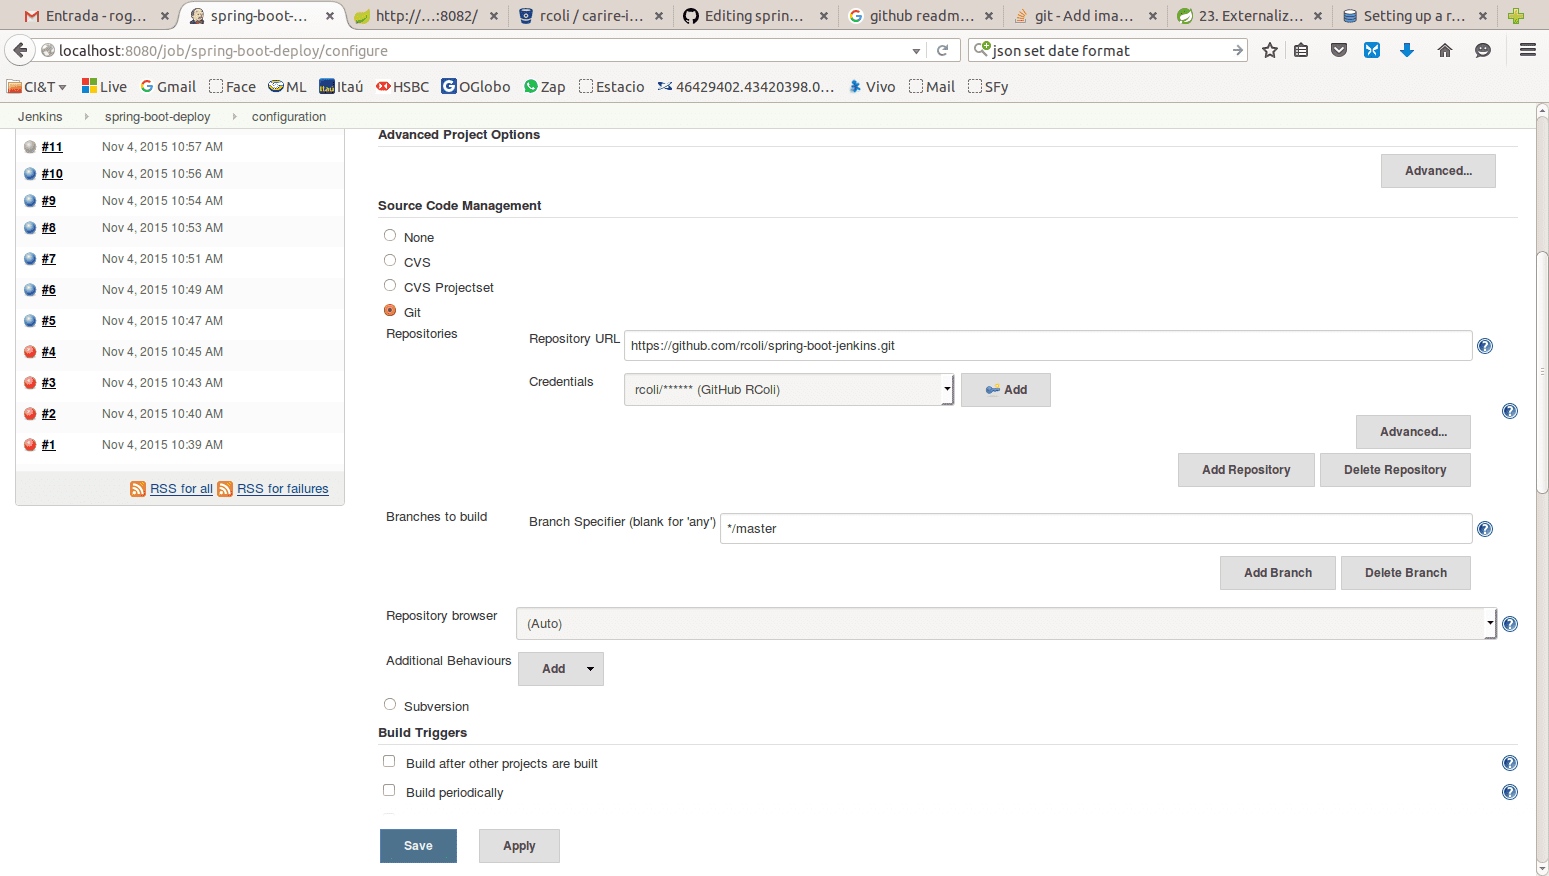The height and width of the screenshot is (876, 1549).
Task: Click the blue status ball of build #10
Action: [x=30, y=173]
